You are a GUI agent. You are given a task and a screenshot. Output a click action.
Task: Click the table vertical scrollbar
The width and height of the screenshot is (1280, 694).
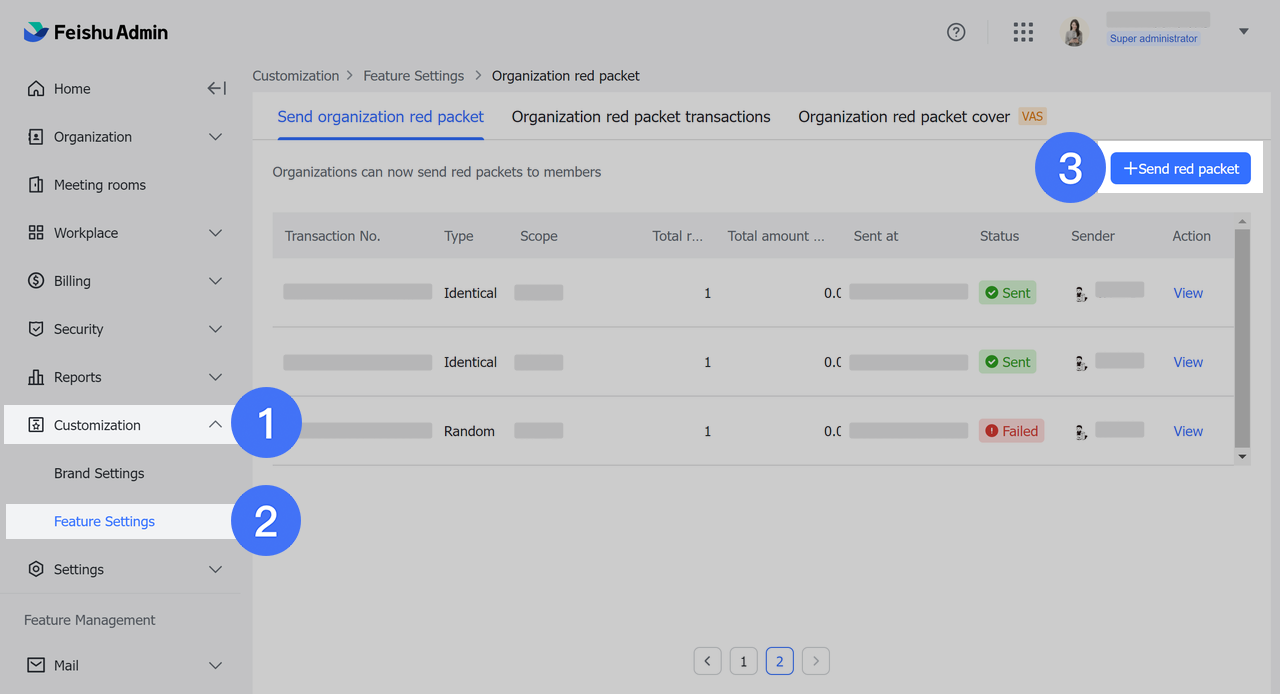pos(1242,338)
